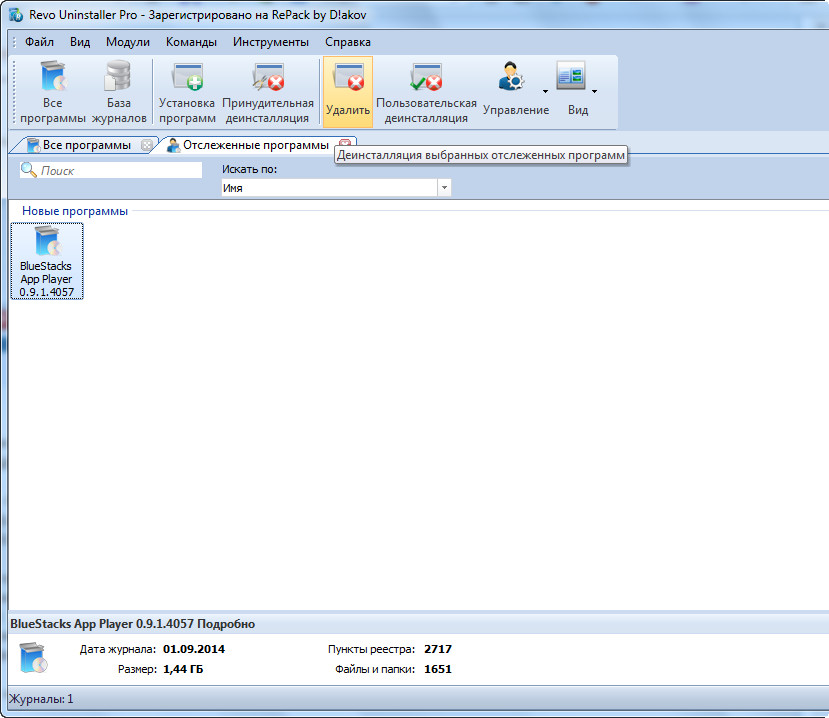Expand the Управление dropdown arrow
Image resolution: width=829 pixels, height=718 pixels.
pyautogui.click(x=546, y=92)
